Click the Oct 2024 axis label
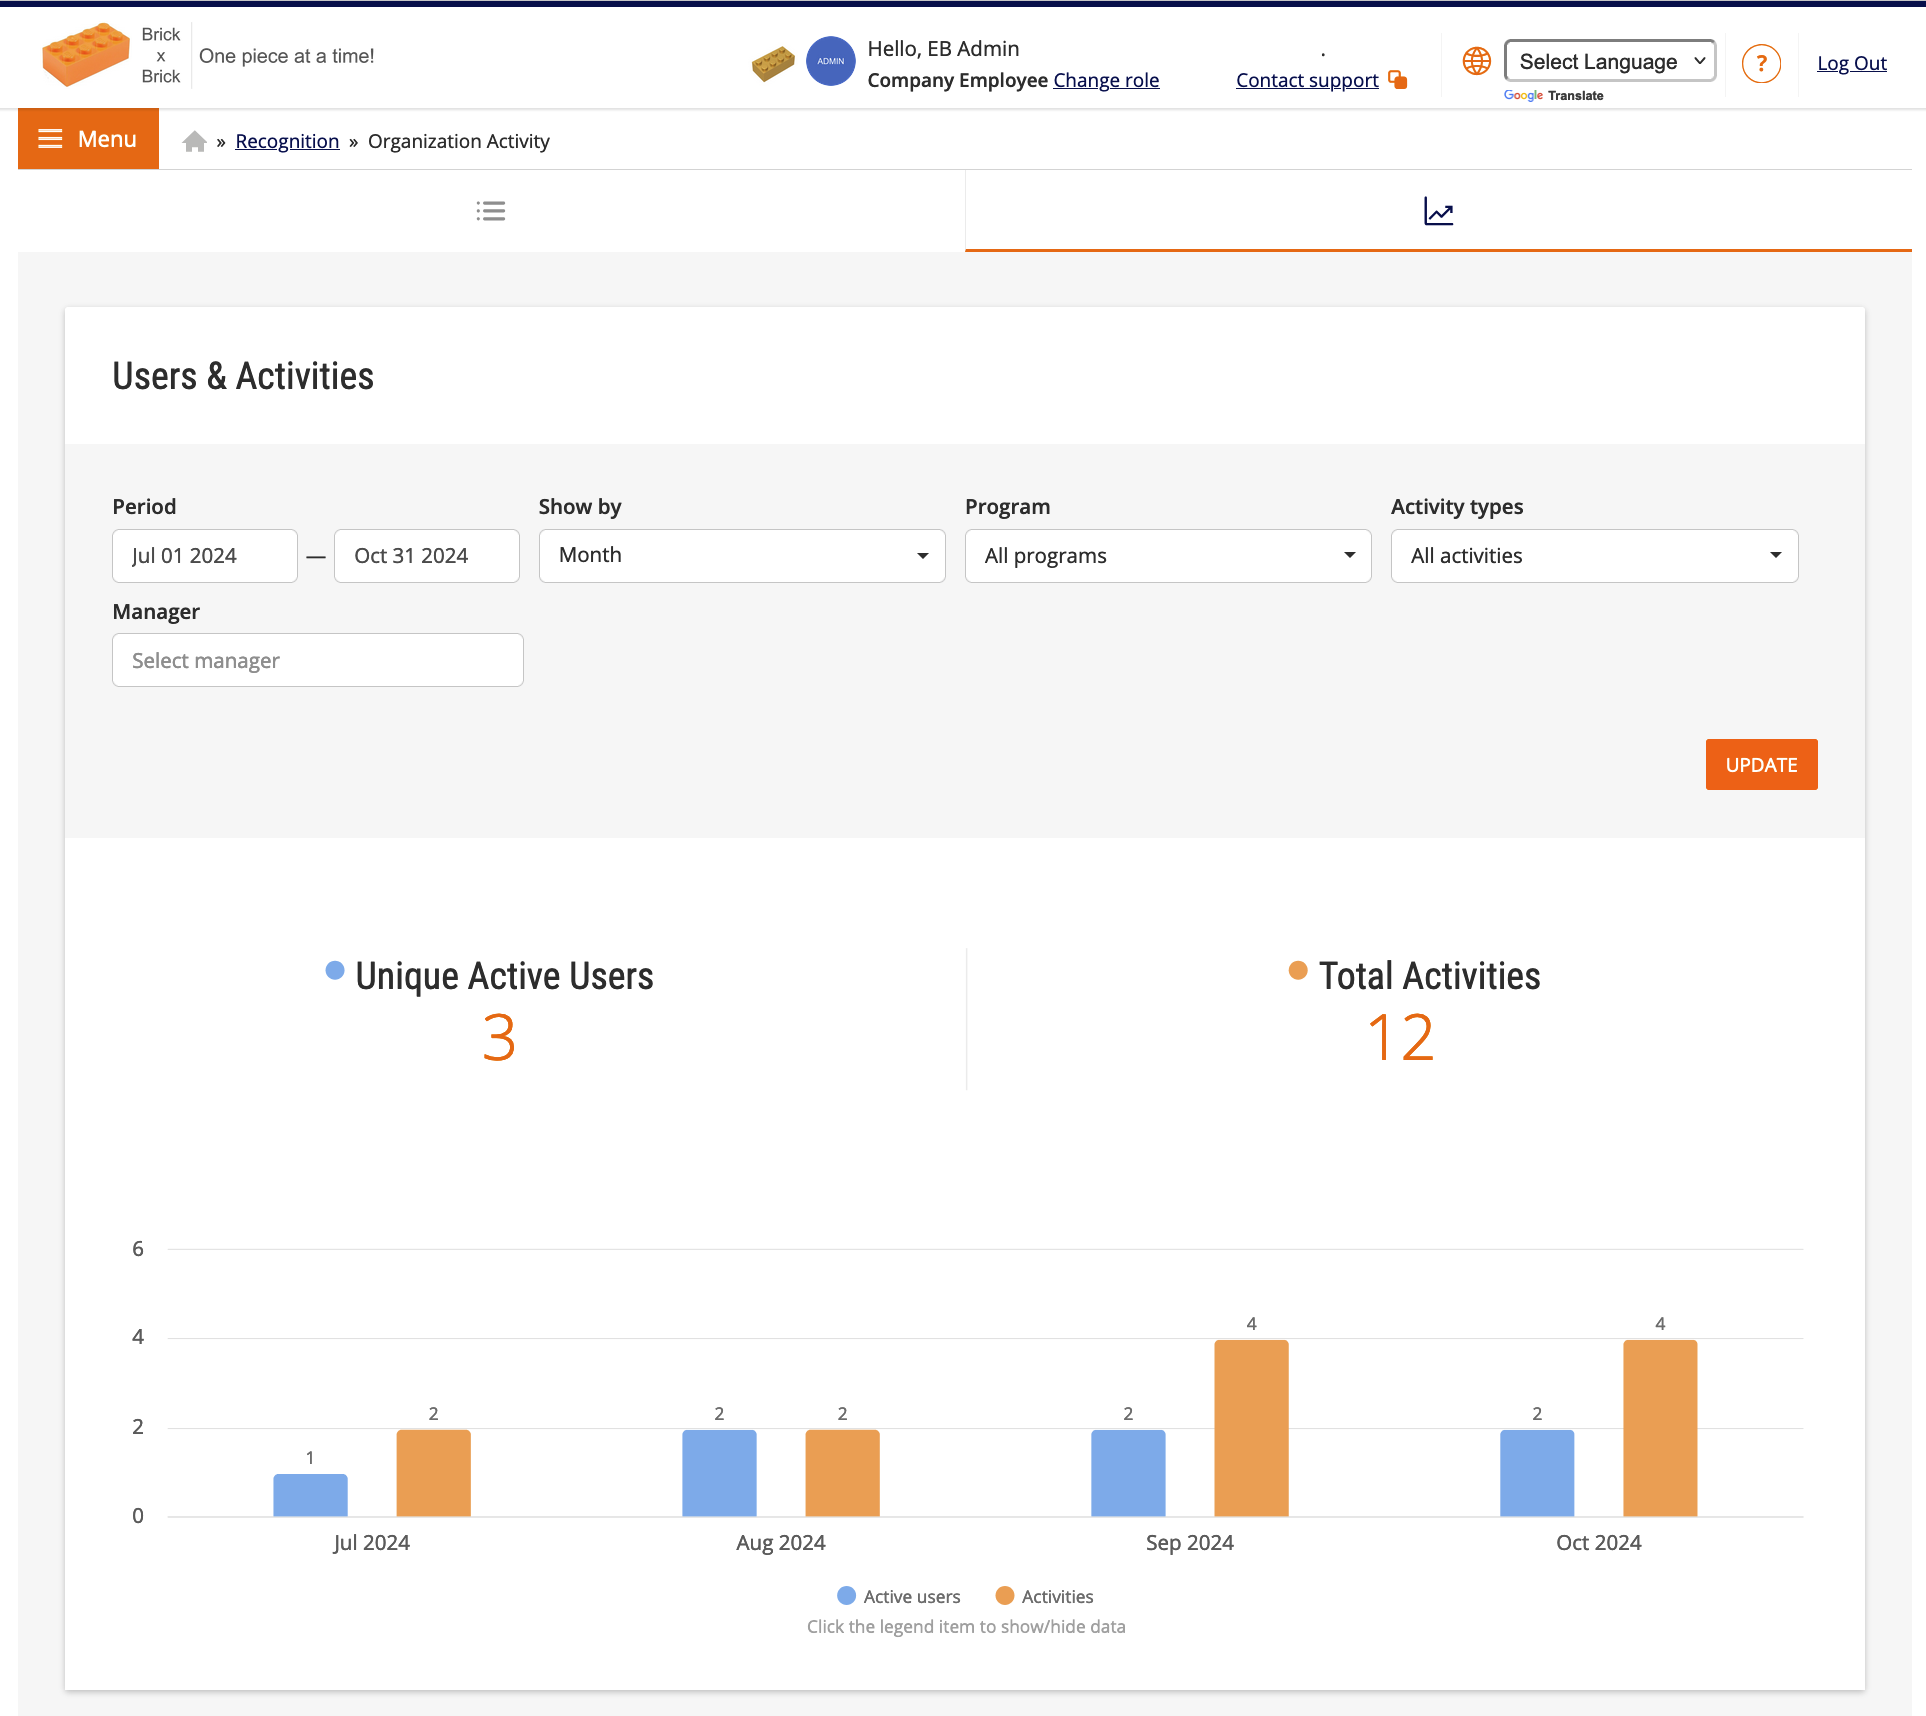The width and height of the screenshot is (1926, 1716). (1598, 1543)
